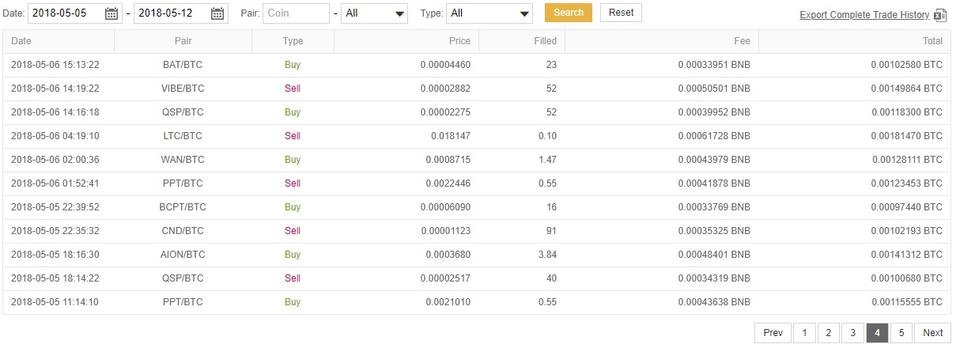This screenshot has height=363, width=960.
Task: Select the LTC/BTC pair cell
Action: tap(182, 136)
